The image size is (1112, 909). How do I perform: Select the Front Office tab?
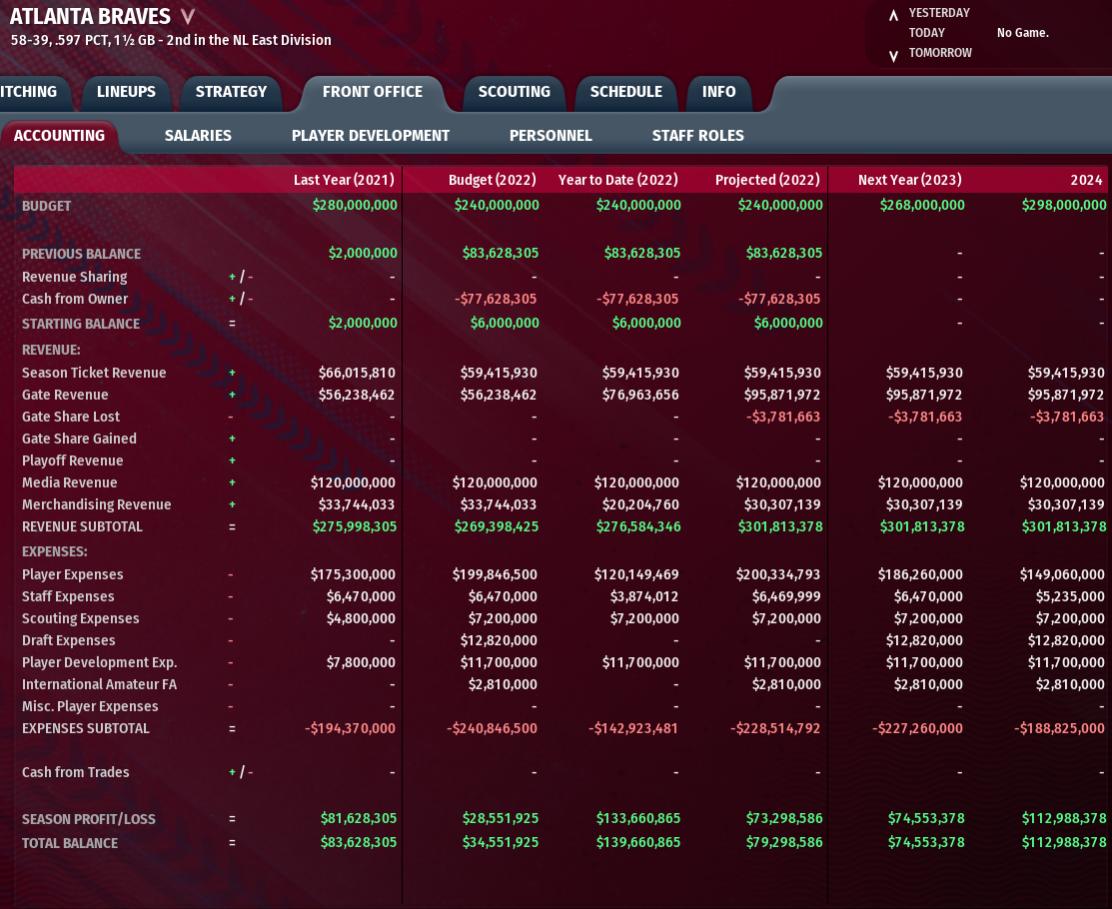[x=372, y=91]
